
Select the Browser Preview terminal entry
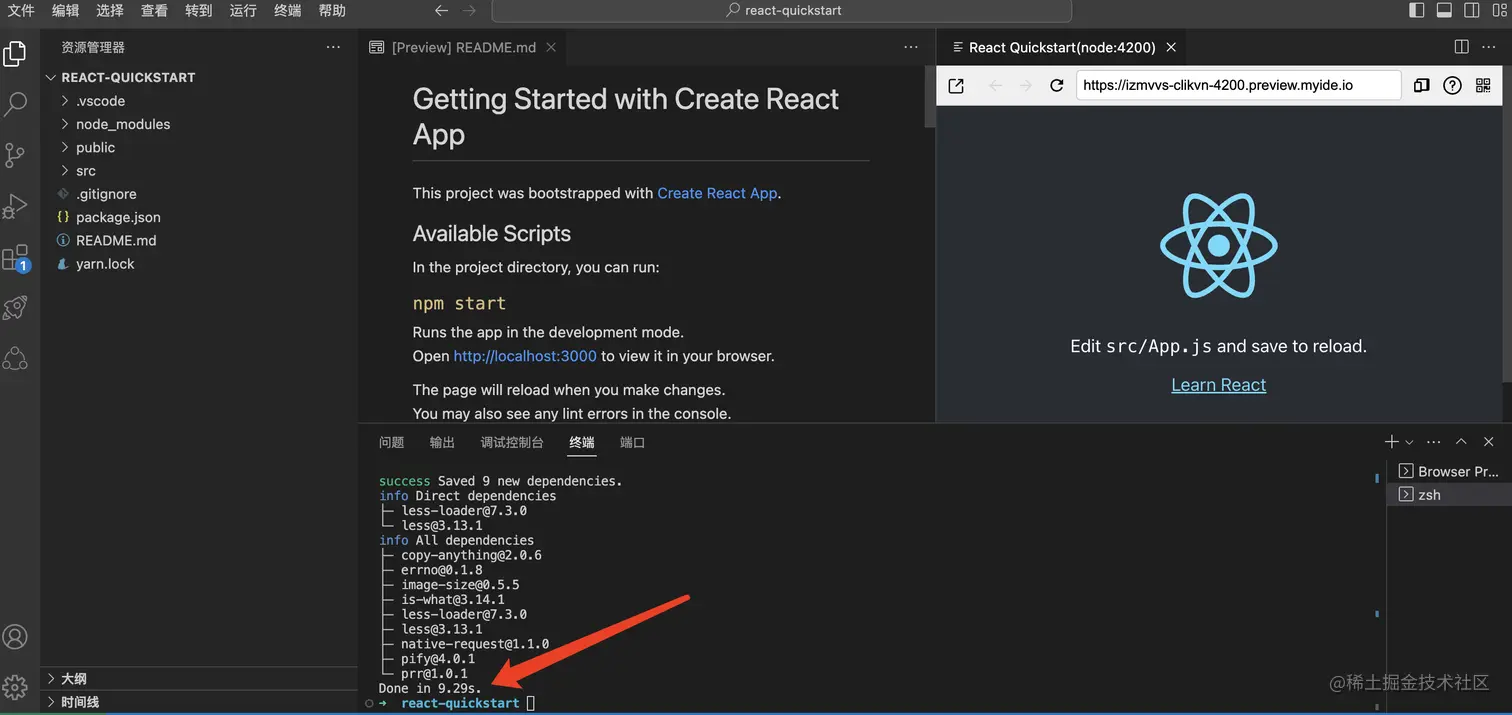coord(1448,471)
